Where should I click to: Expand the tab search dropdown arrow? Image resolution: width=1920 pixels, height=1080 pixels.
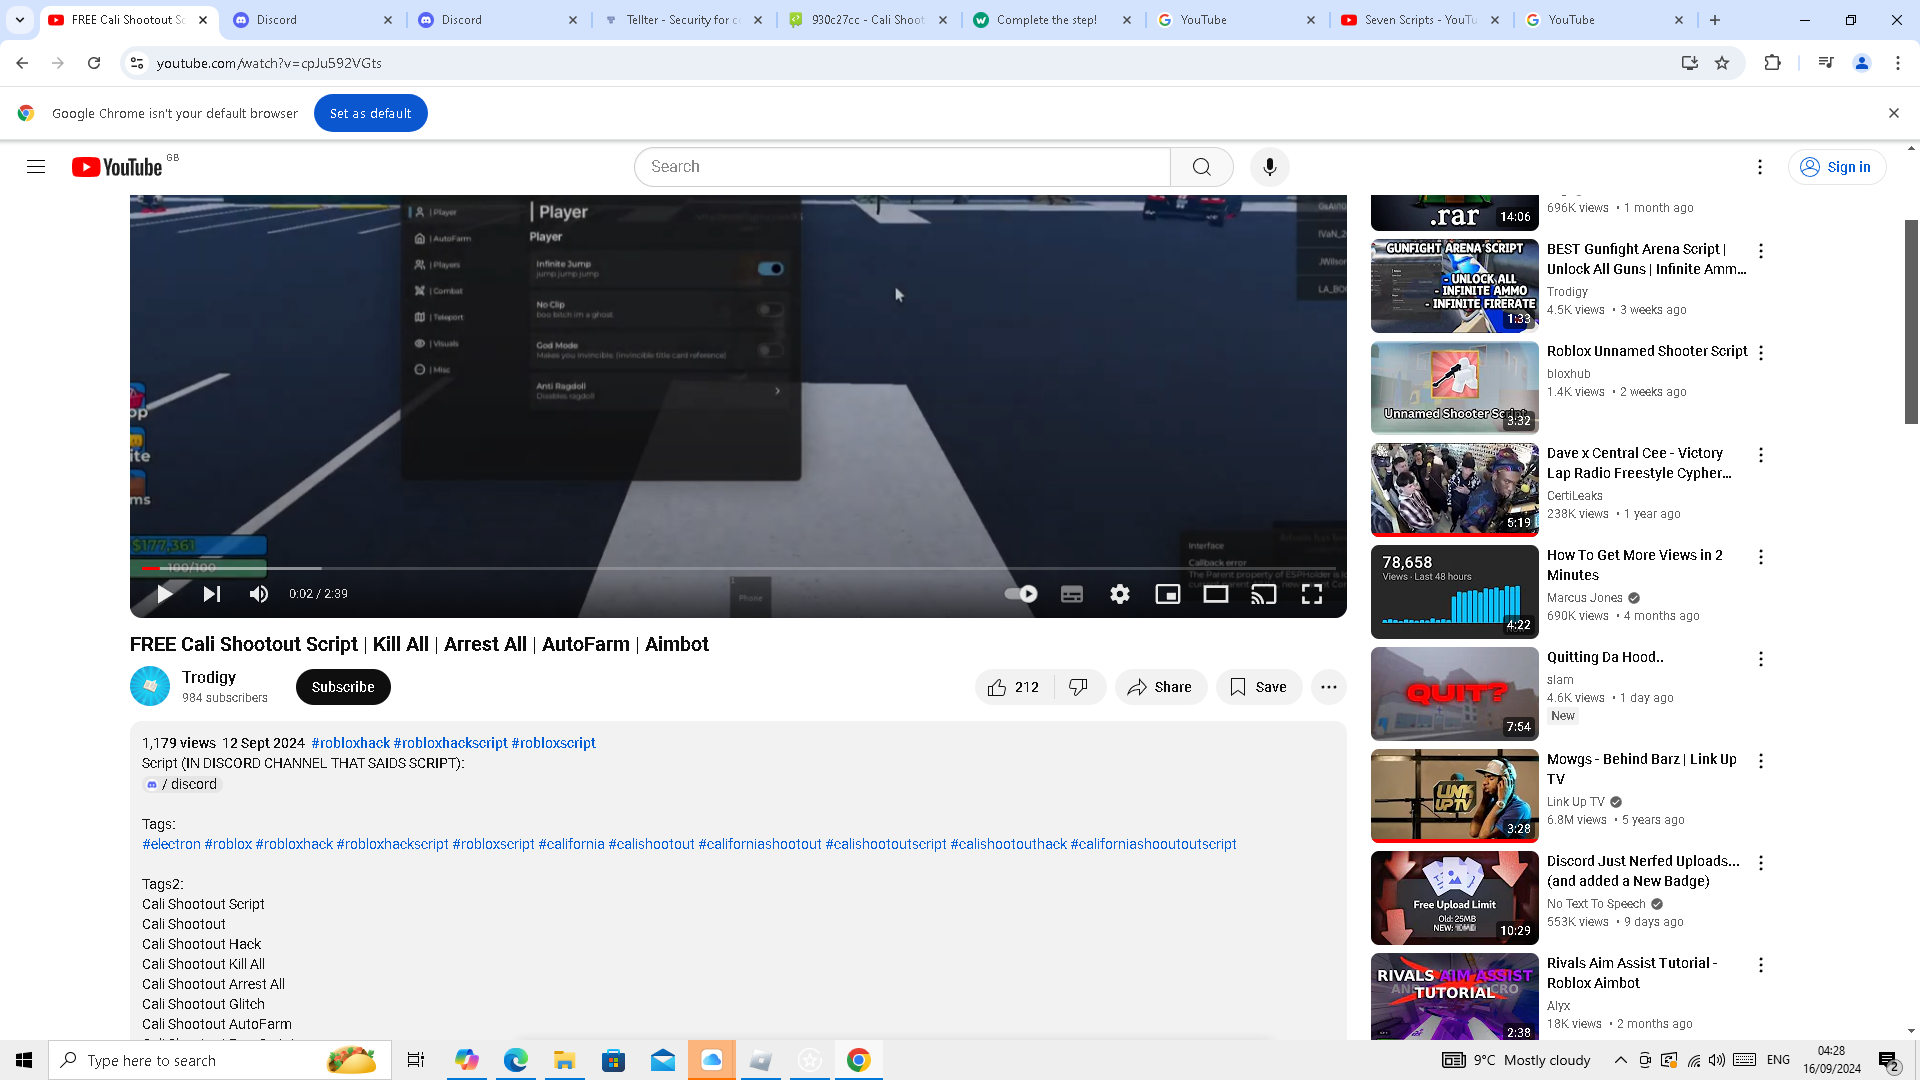(19, 20)
